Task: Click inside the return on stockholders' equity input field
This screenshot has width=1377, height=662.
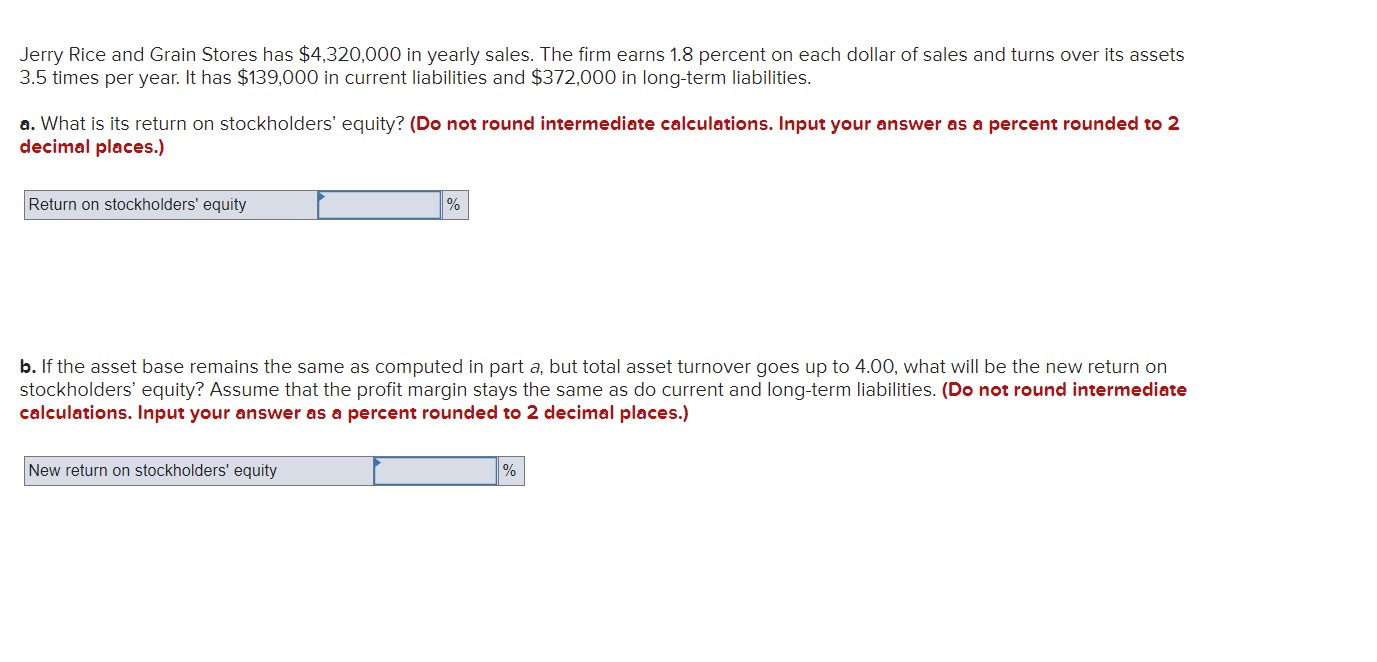Action: 380,205
